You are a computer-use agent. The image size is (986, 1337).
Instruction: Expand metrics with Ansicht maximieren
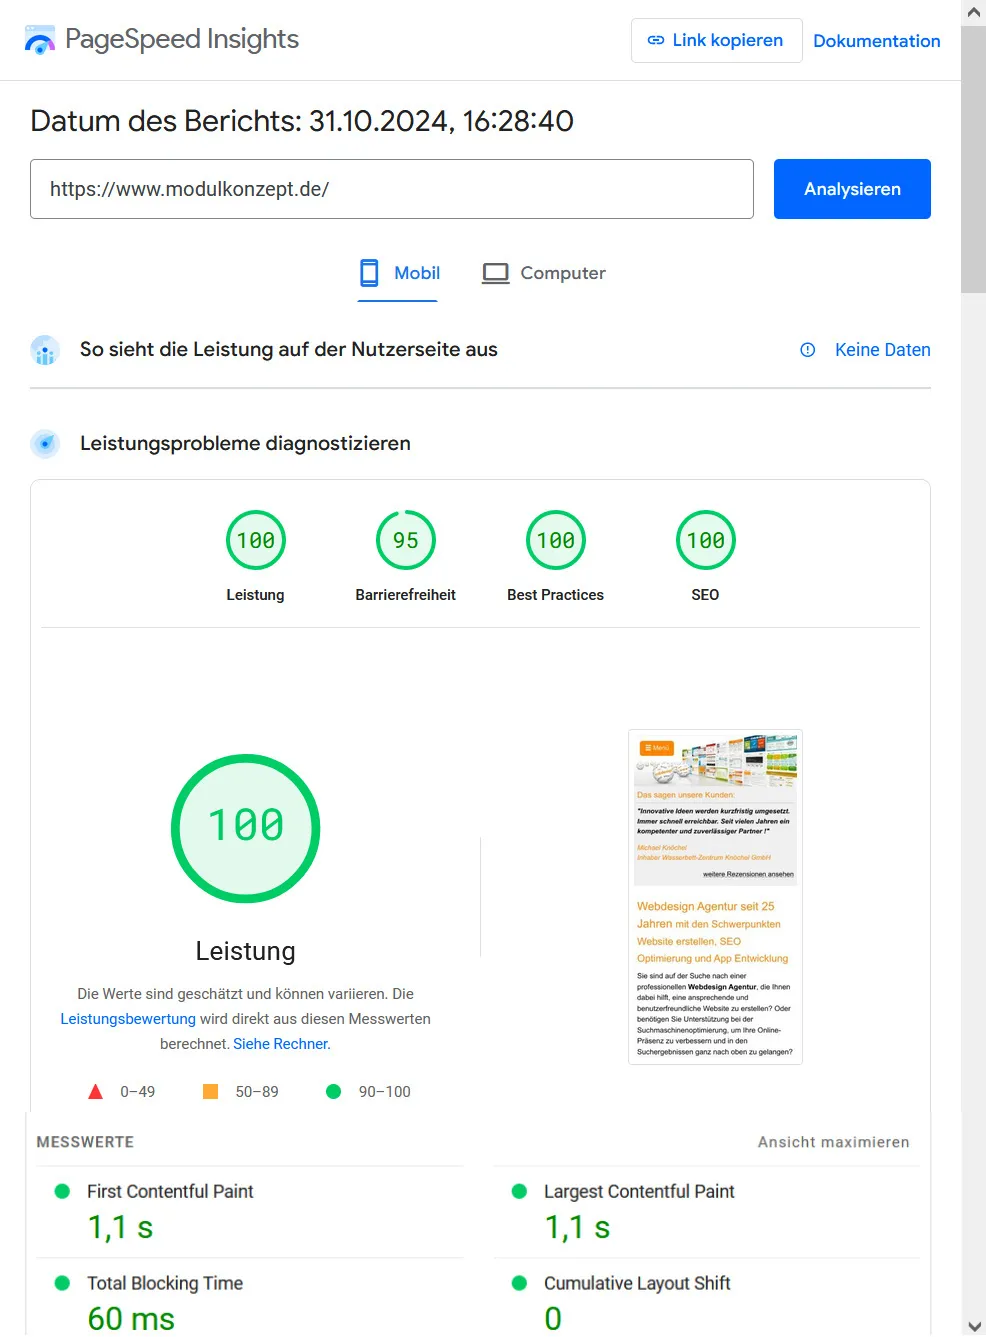[x=833, y=1142]
